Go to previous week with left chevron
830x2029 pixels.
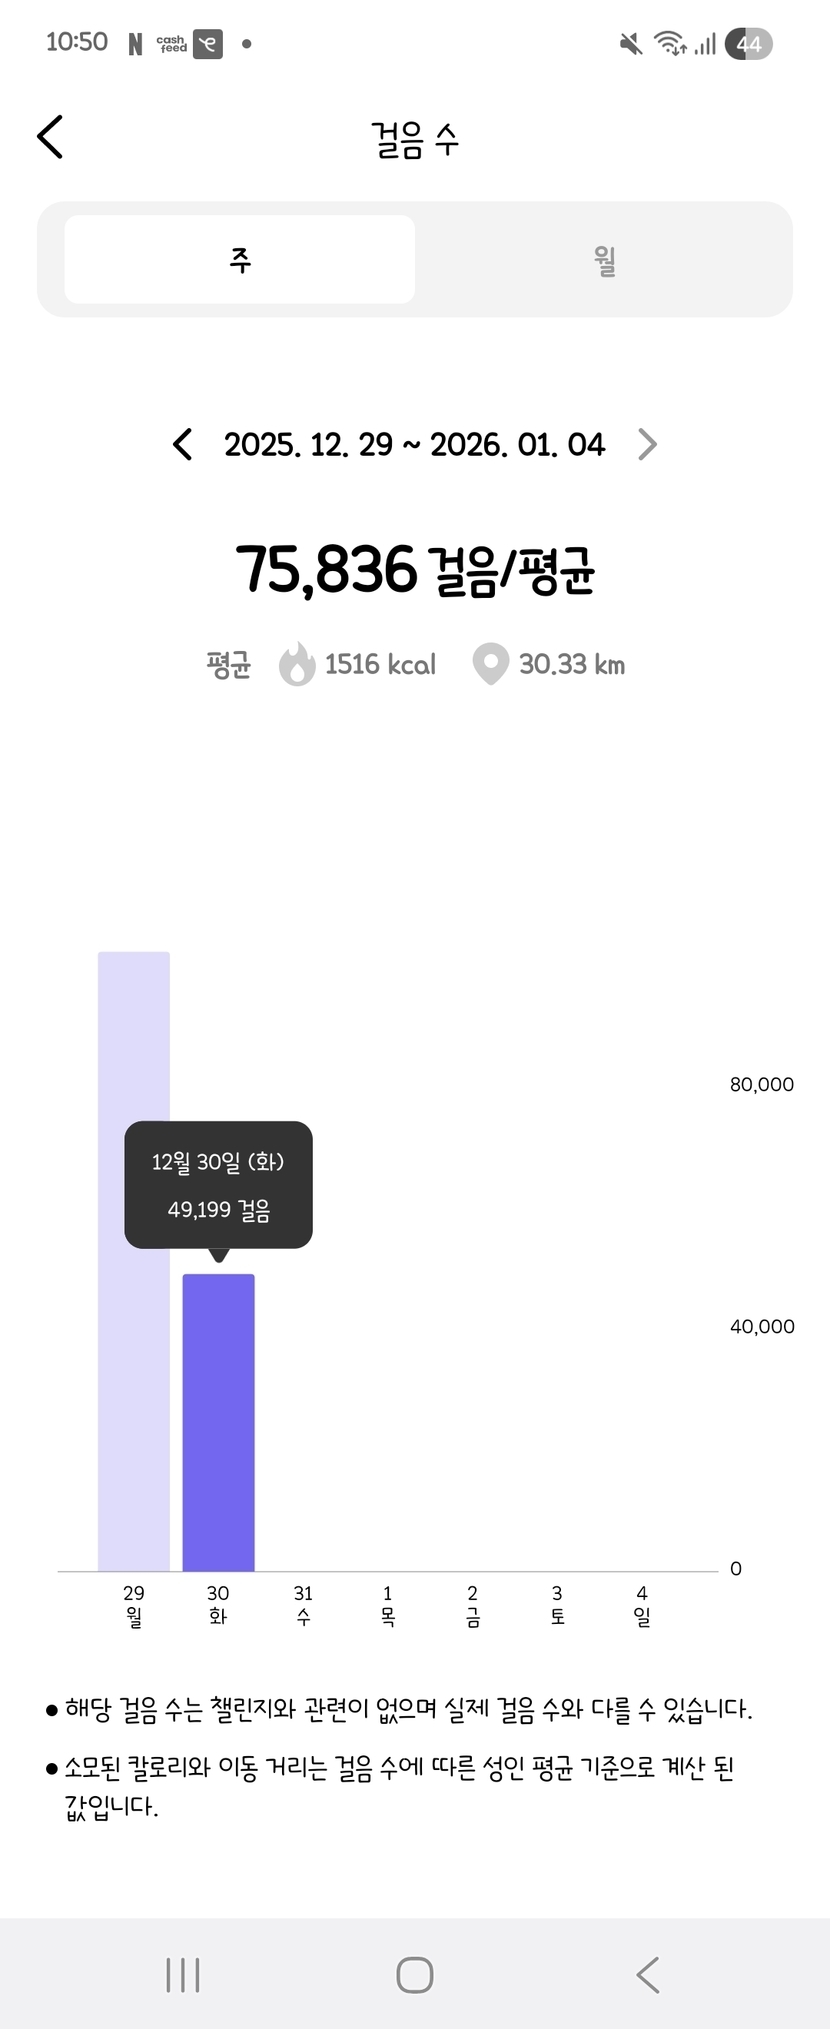point(182,444)
